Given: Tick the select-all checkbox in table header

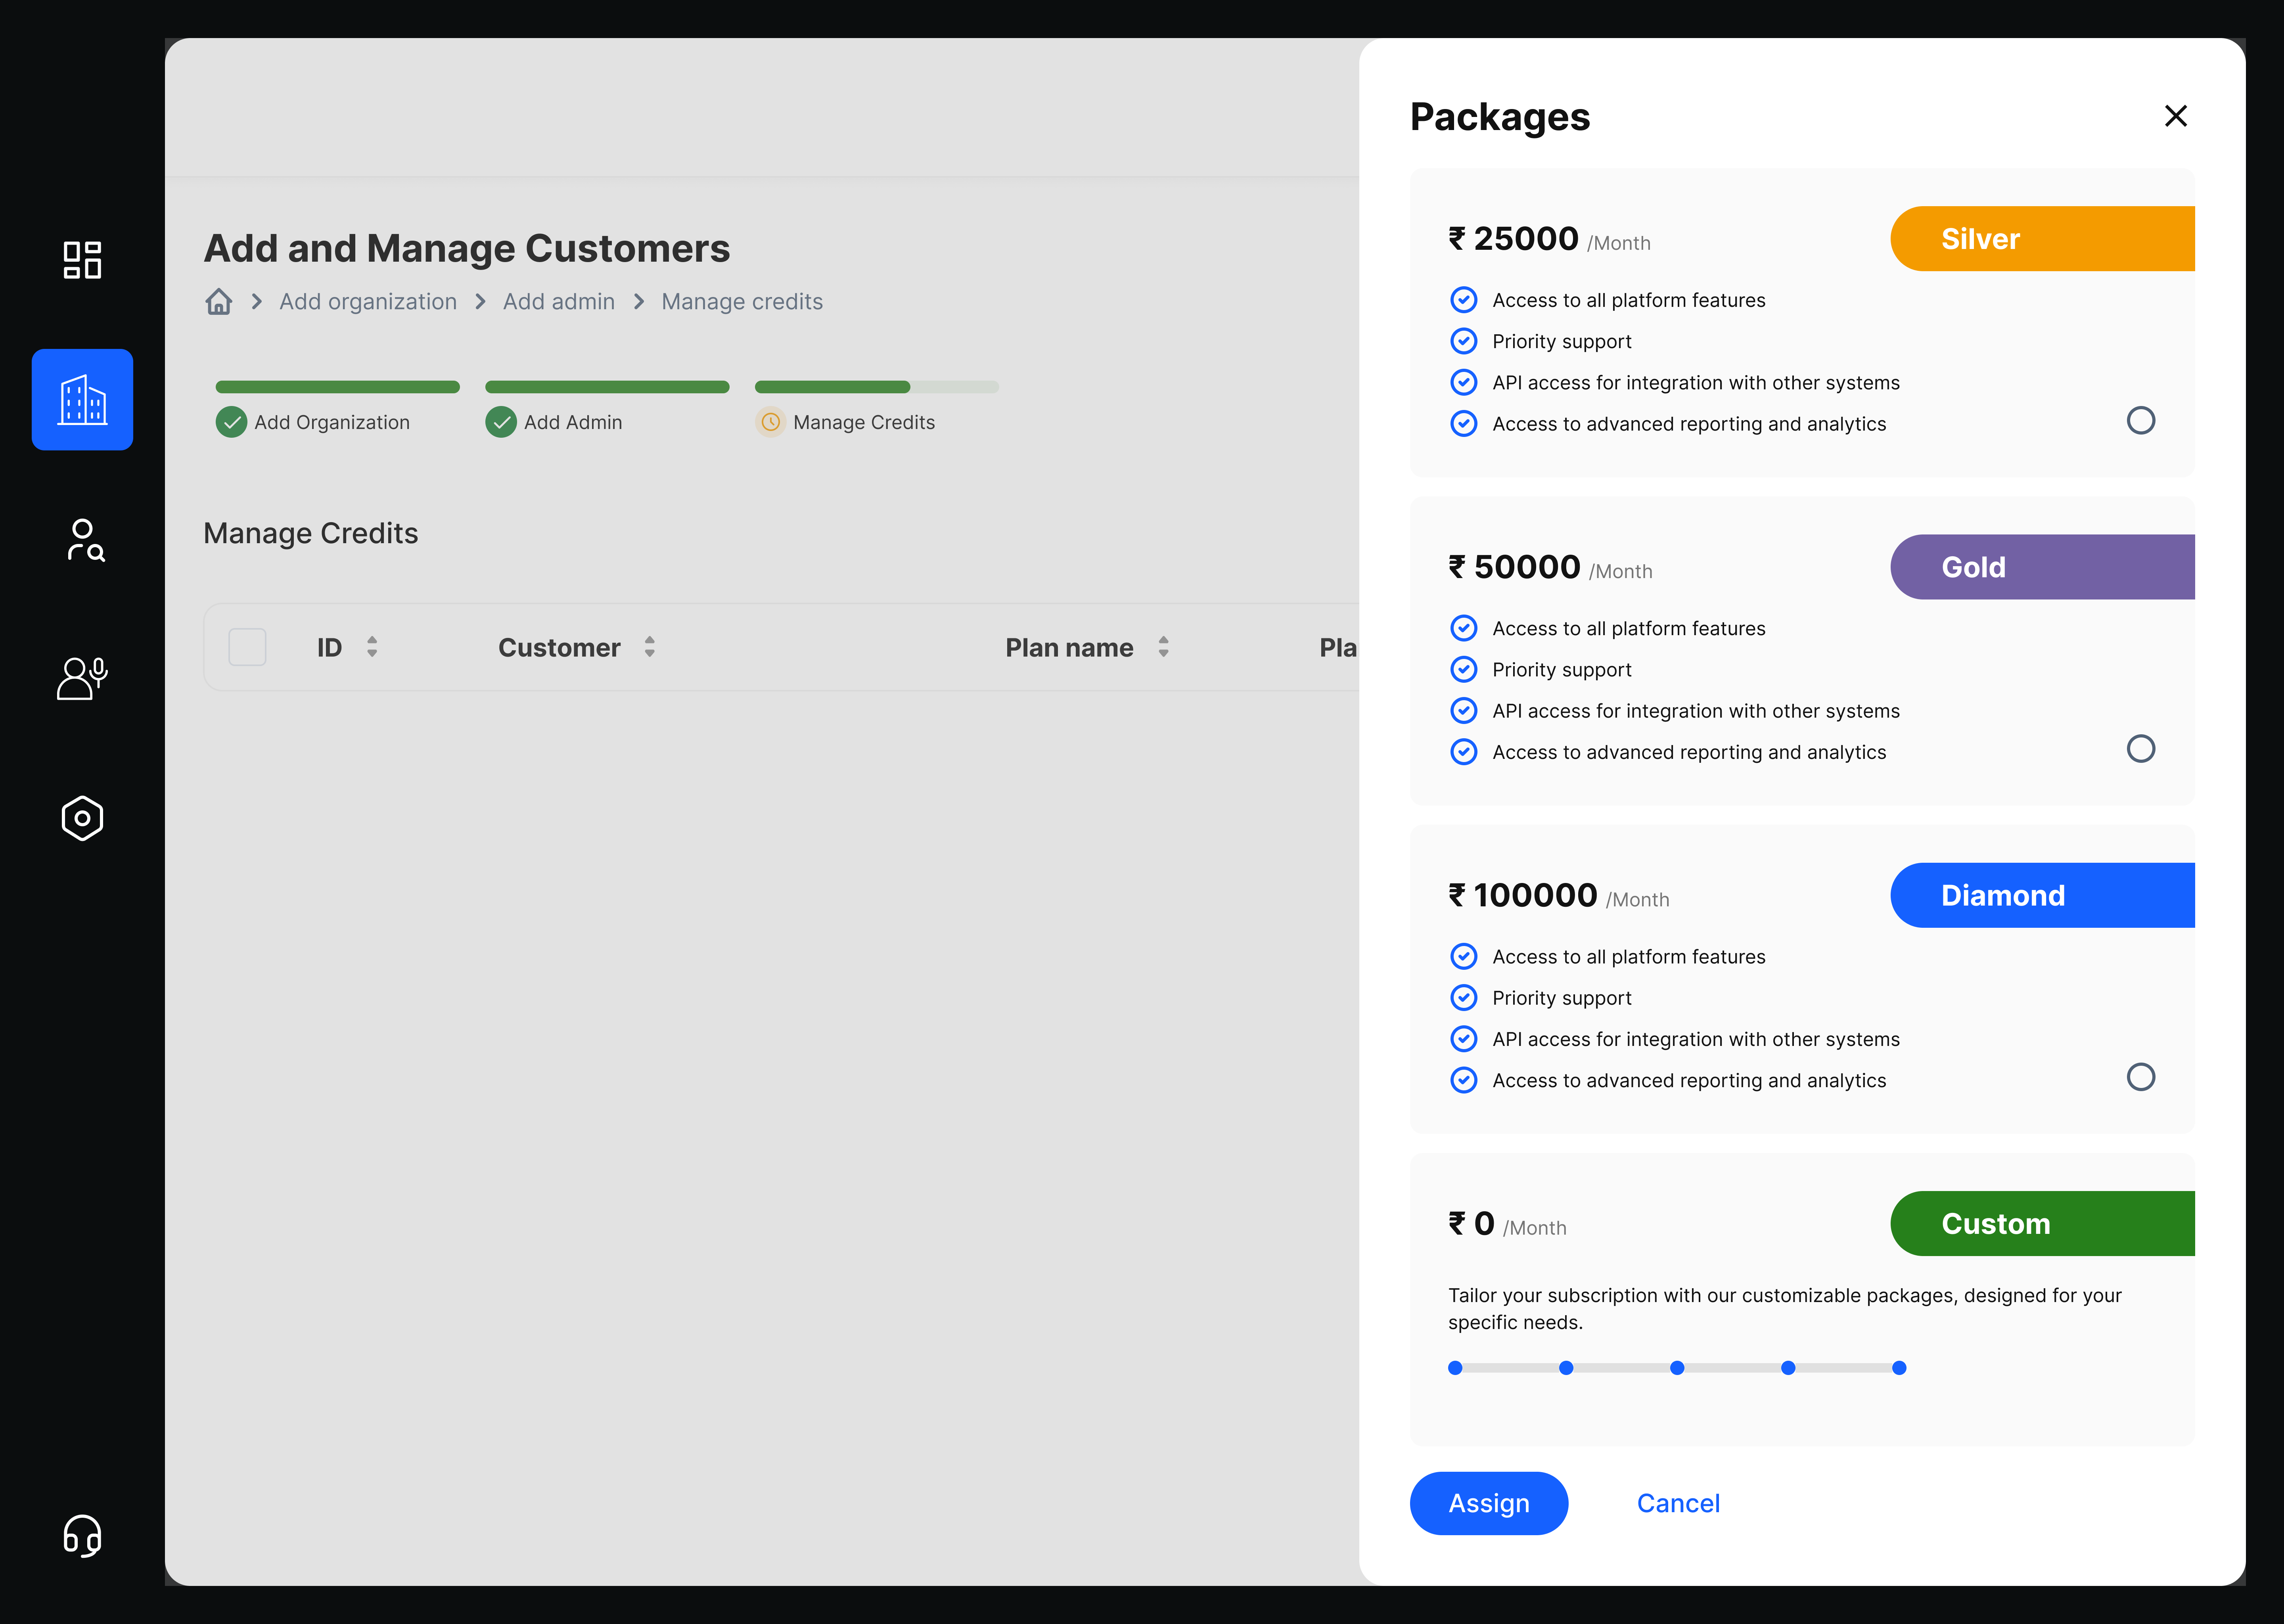Looking at the screenshot, I should [x=247, y=647].
